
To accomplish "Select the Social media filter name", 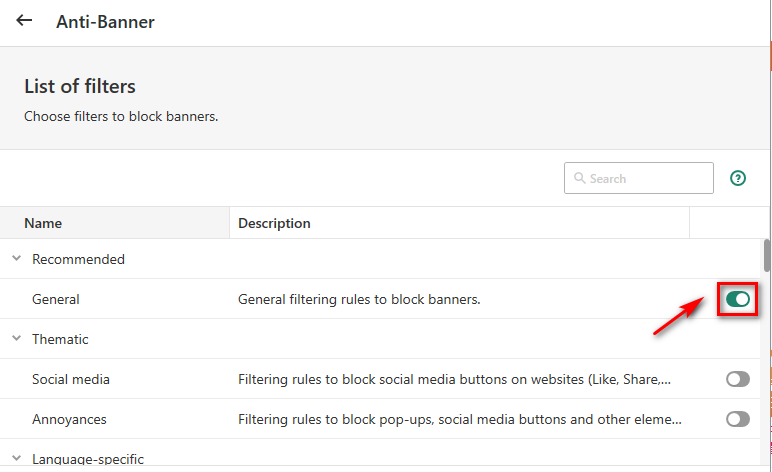I will (70, 379).
